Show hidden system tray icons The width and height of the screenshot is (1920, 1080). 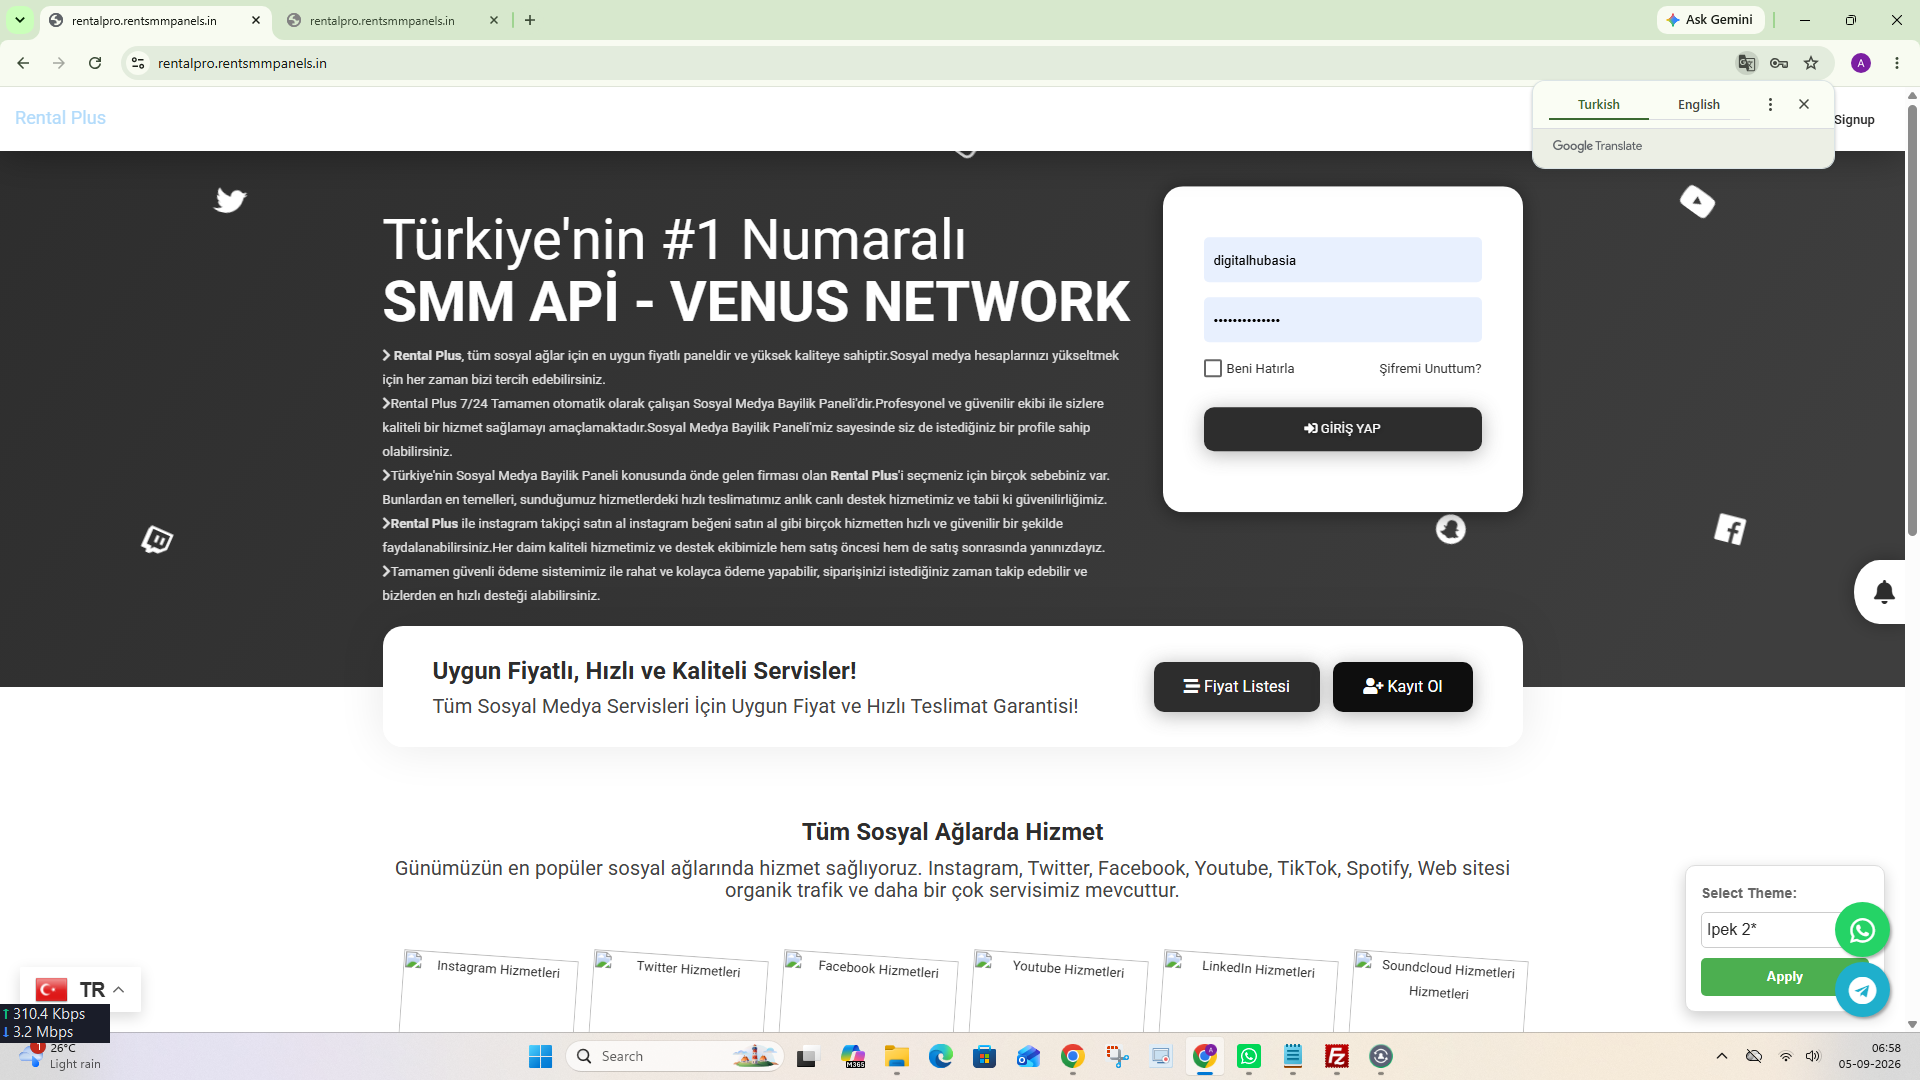1721,1056
